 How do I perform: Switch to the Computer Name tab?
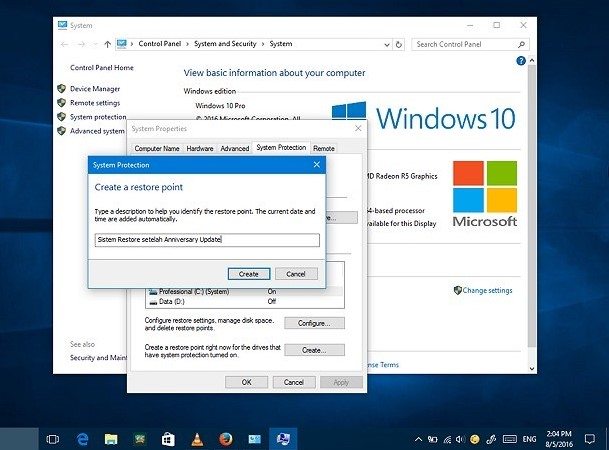point(157,148)
